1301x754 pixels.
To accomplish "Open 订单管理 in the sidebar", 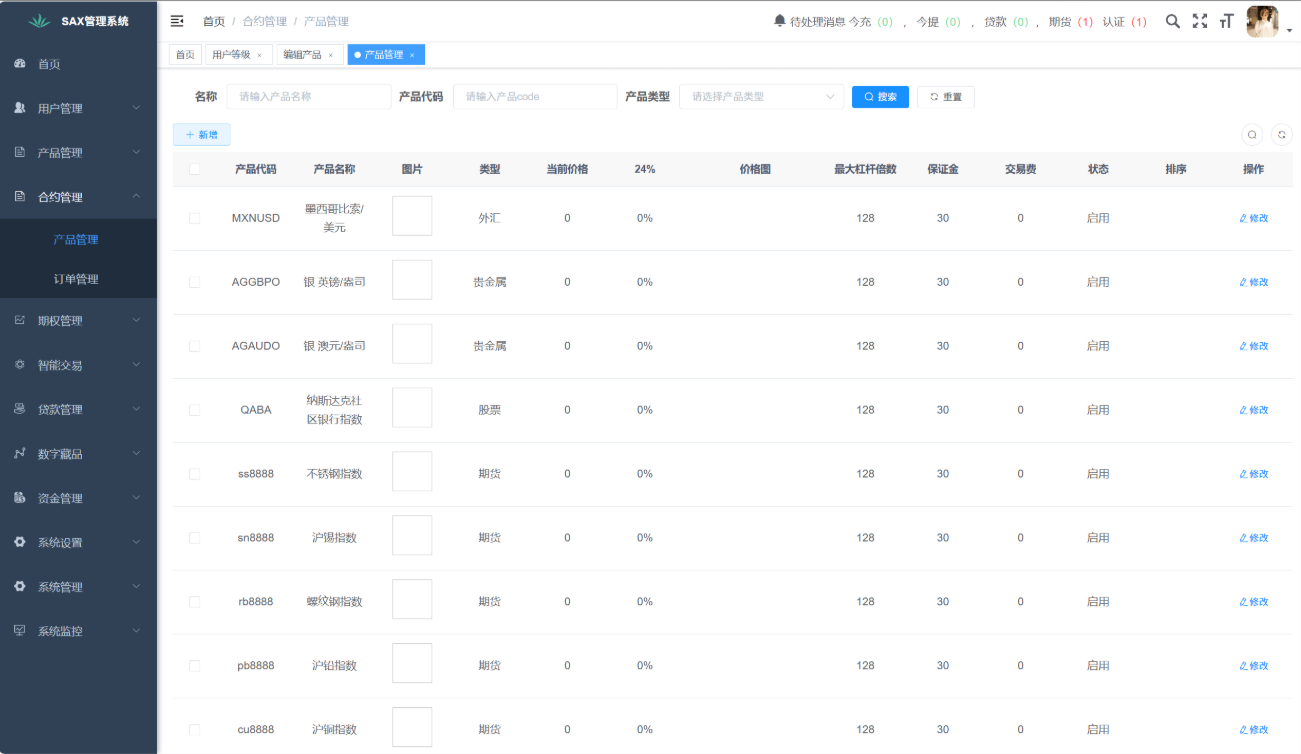I will point(76,279).
